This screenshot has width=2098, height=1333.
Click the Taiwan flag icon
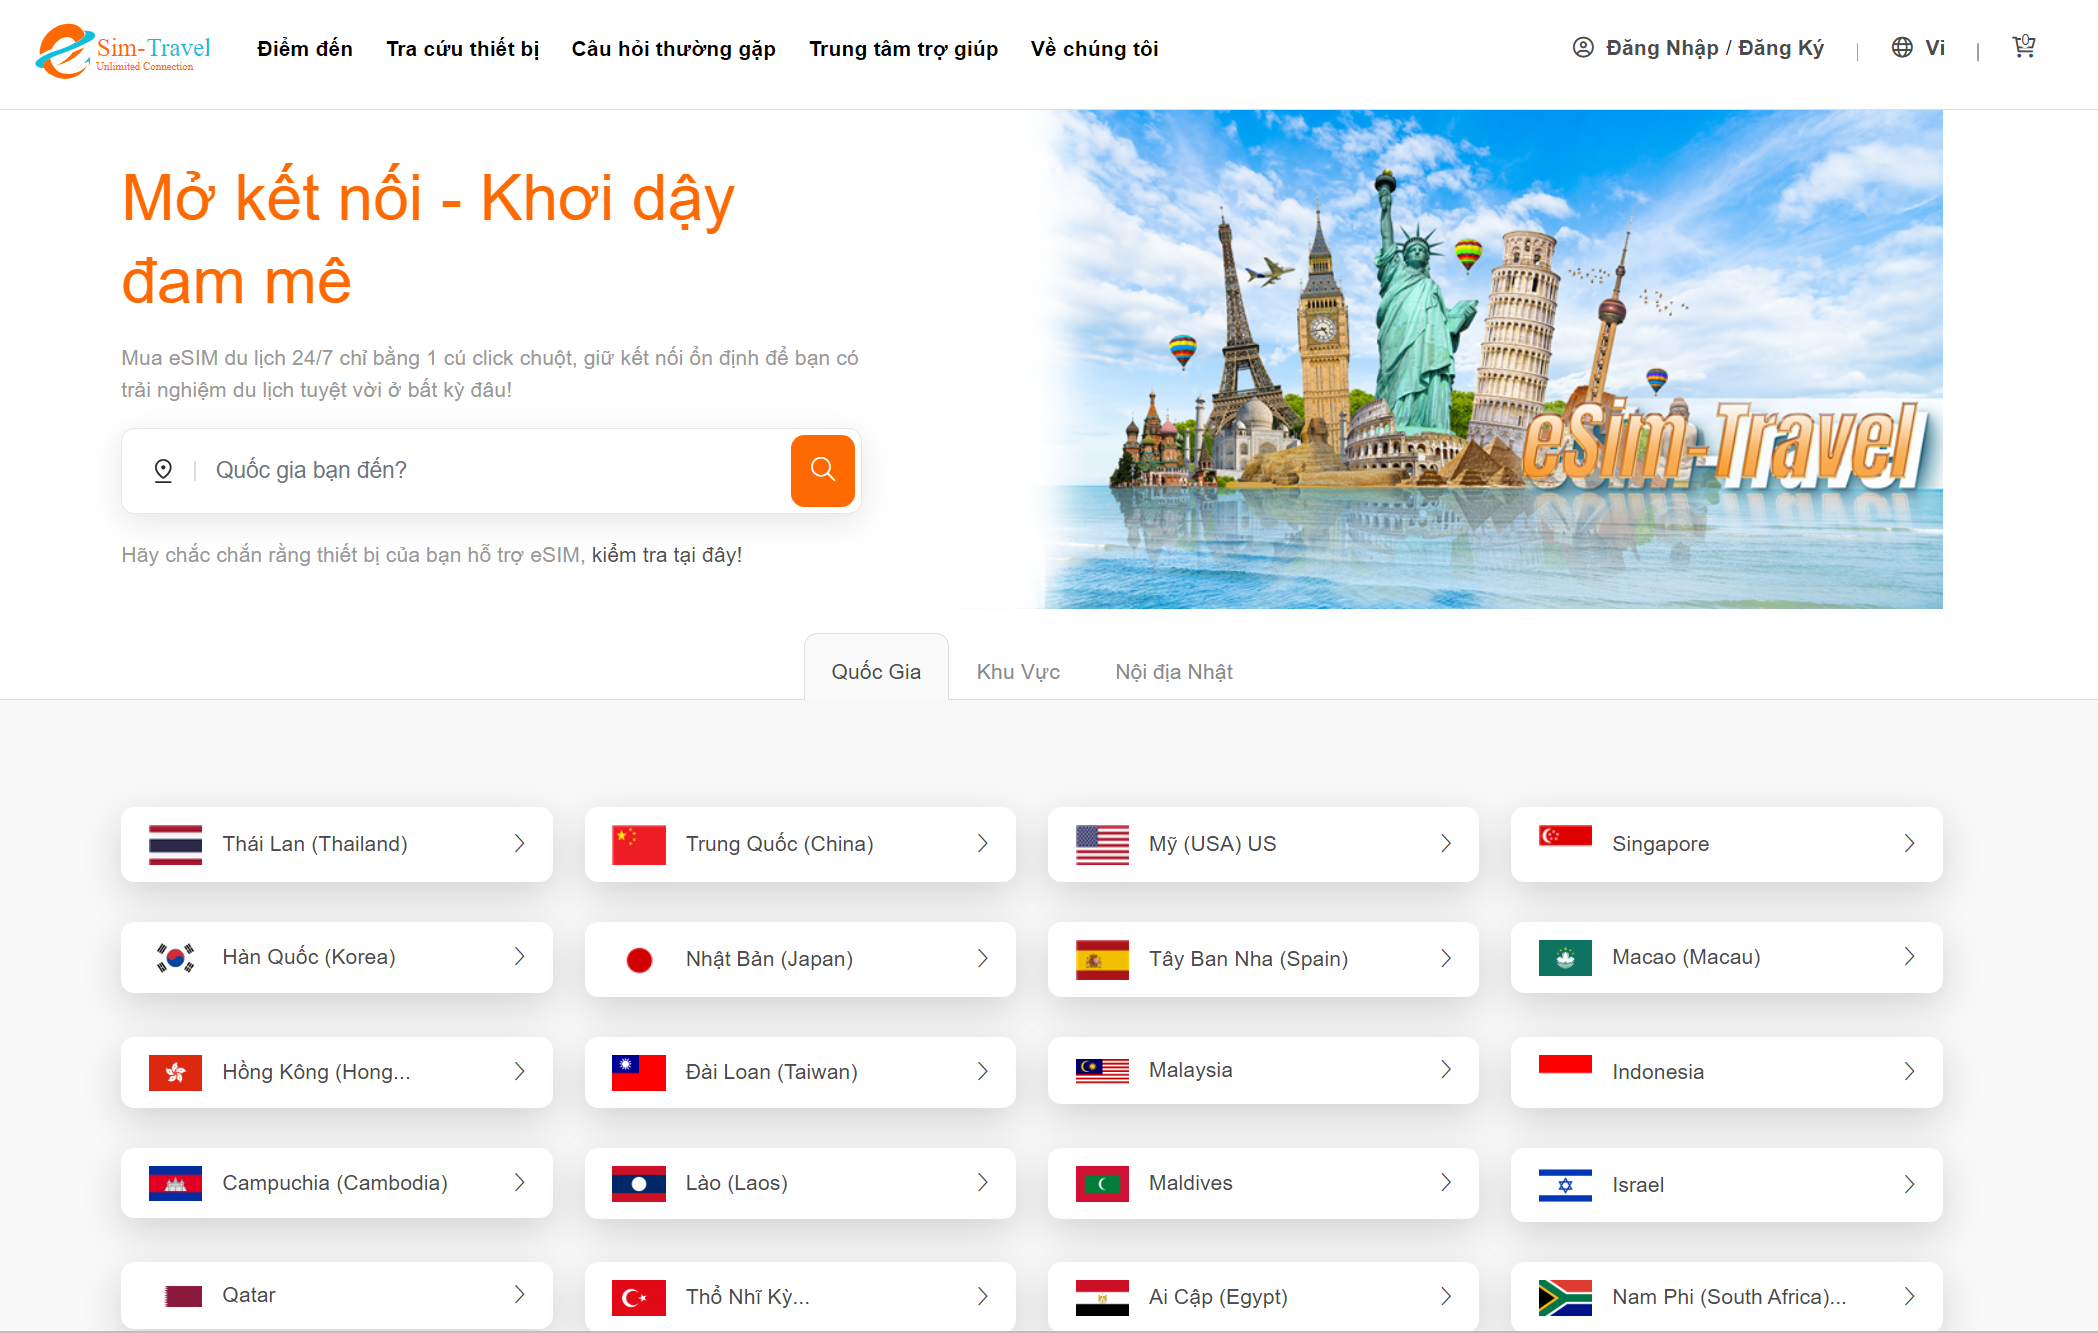639,1072
